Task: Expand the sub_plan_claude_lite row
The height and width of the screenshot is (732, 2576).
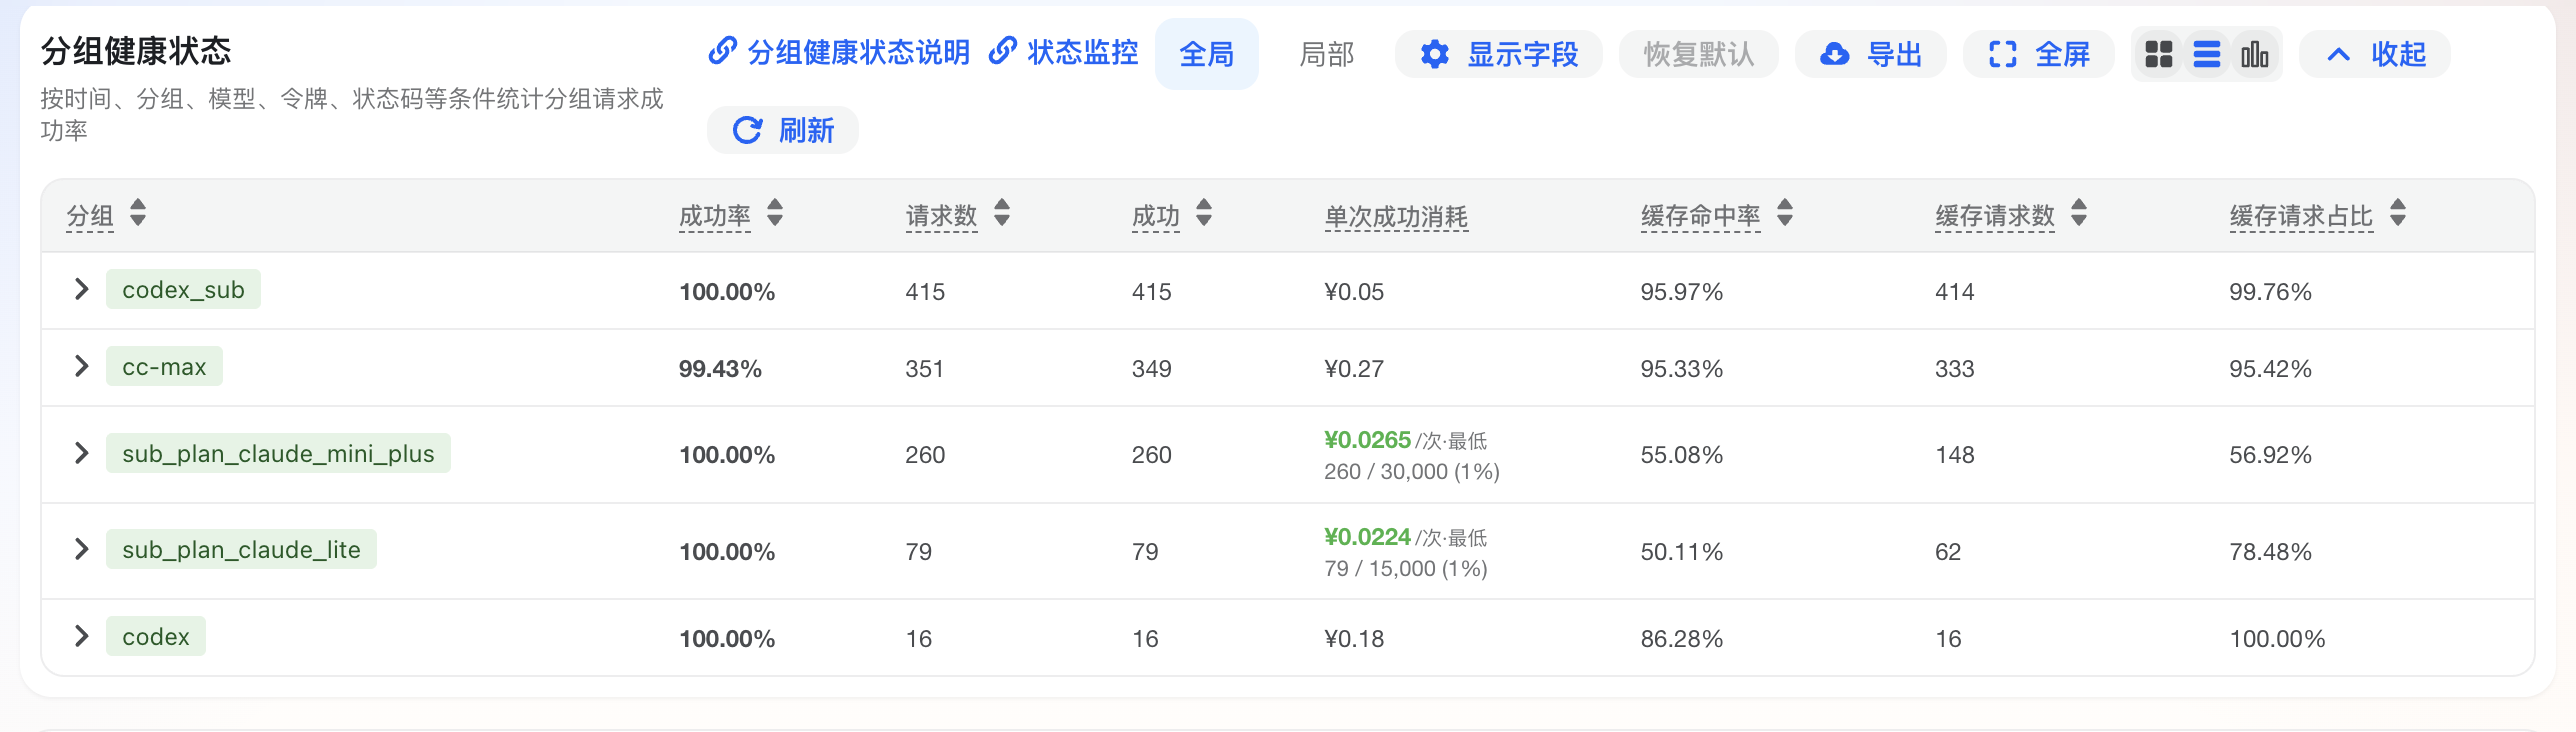Action: point(82,549)
